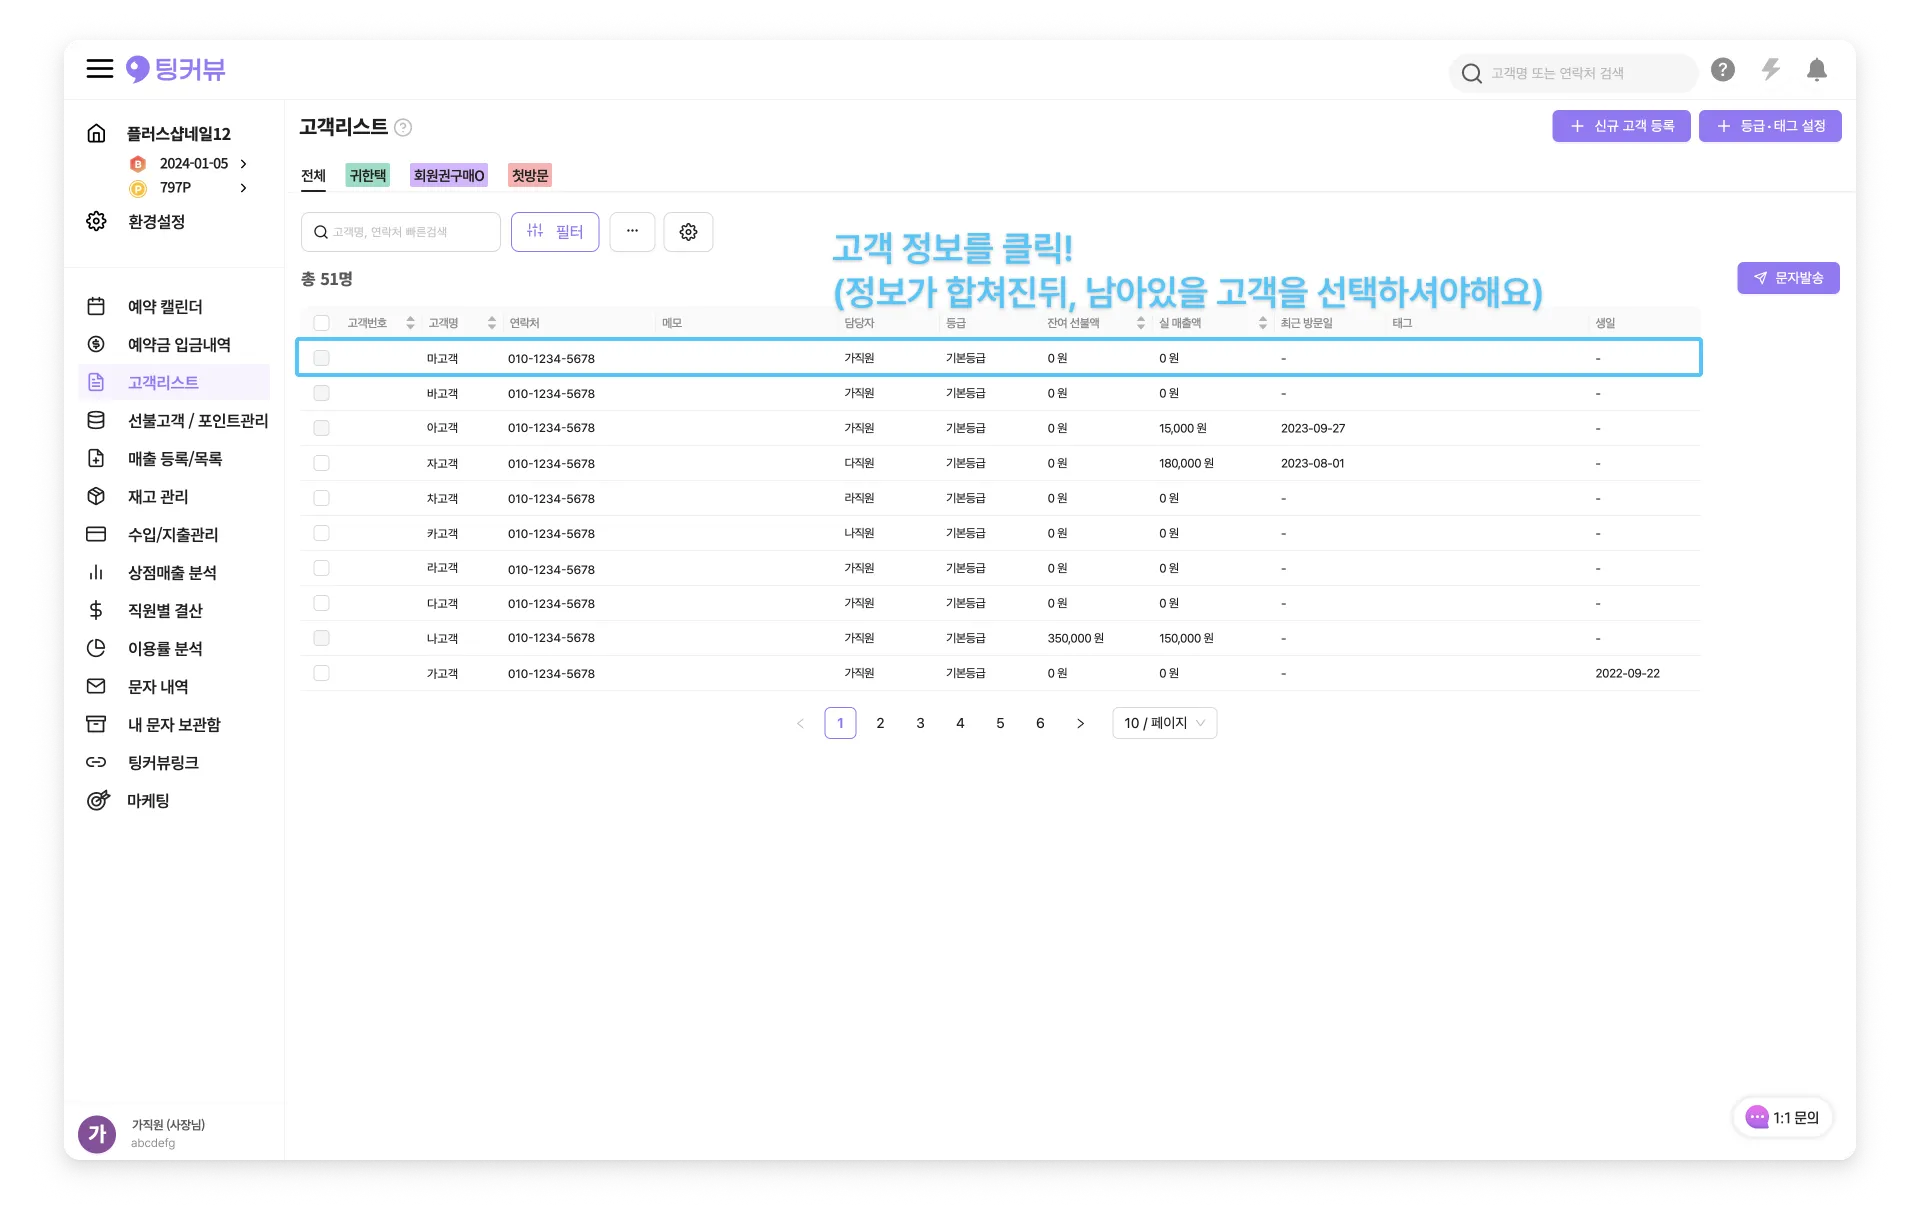Open the notifications bell icon

tap(1816, 70)
